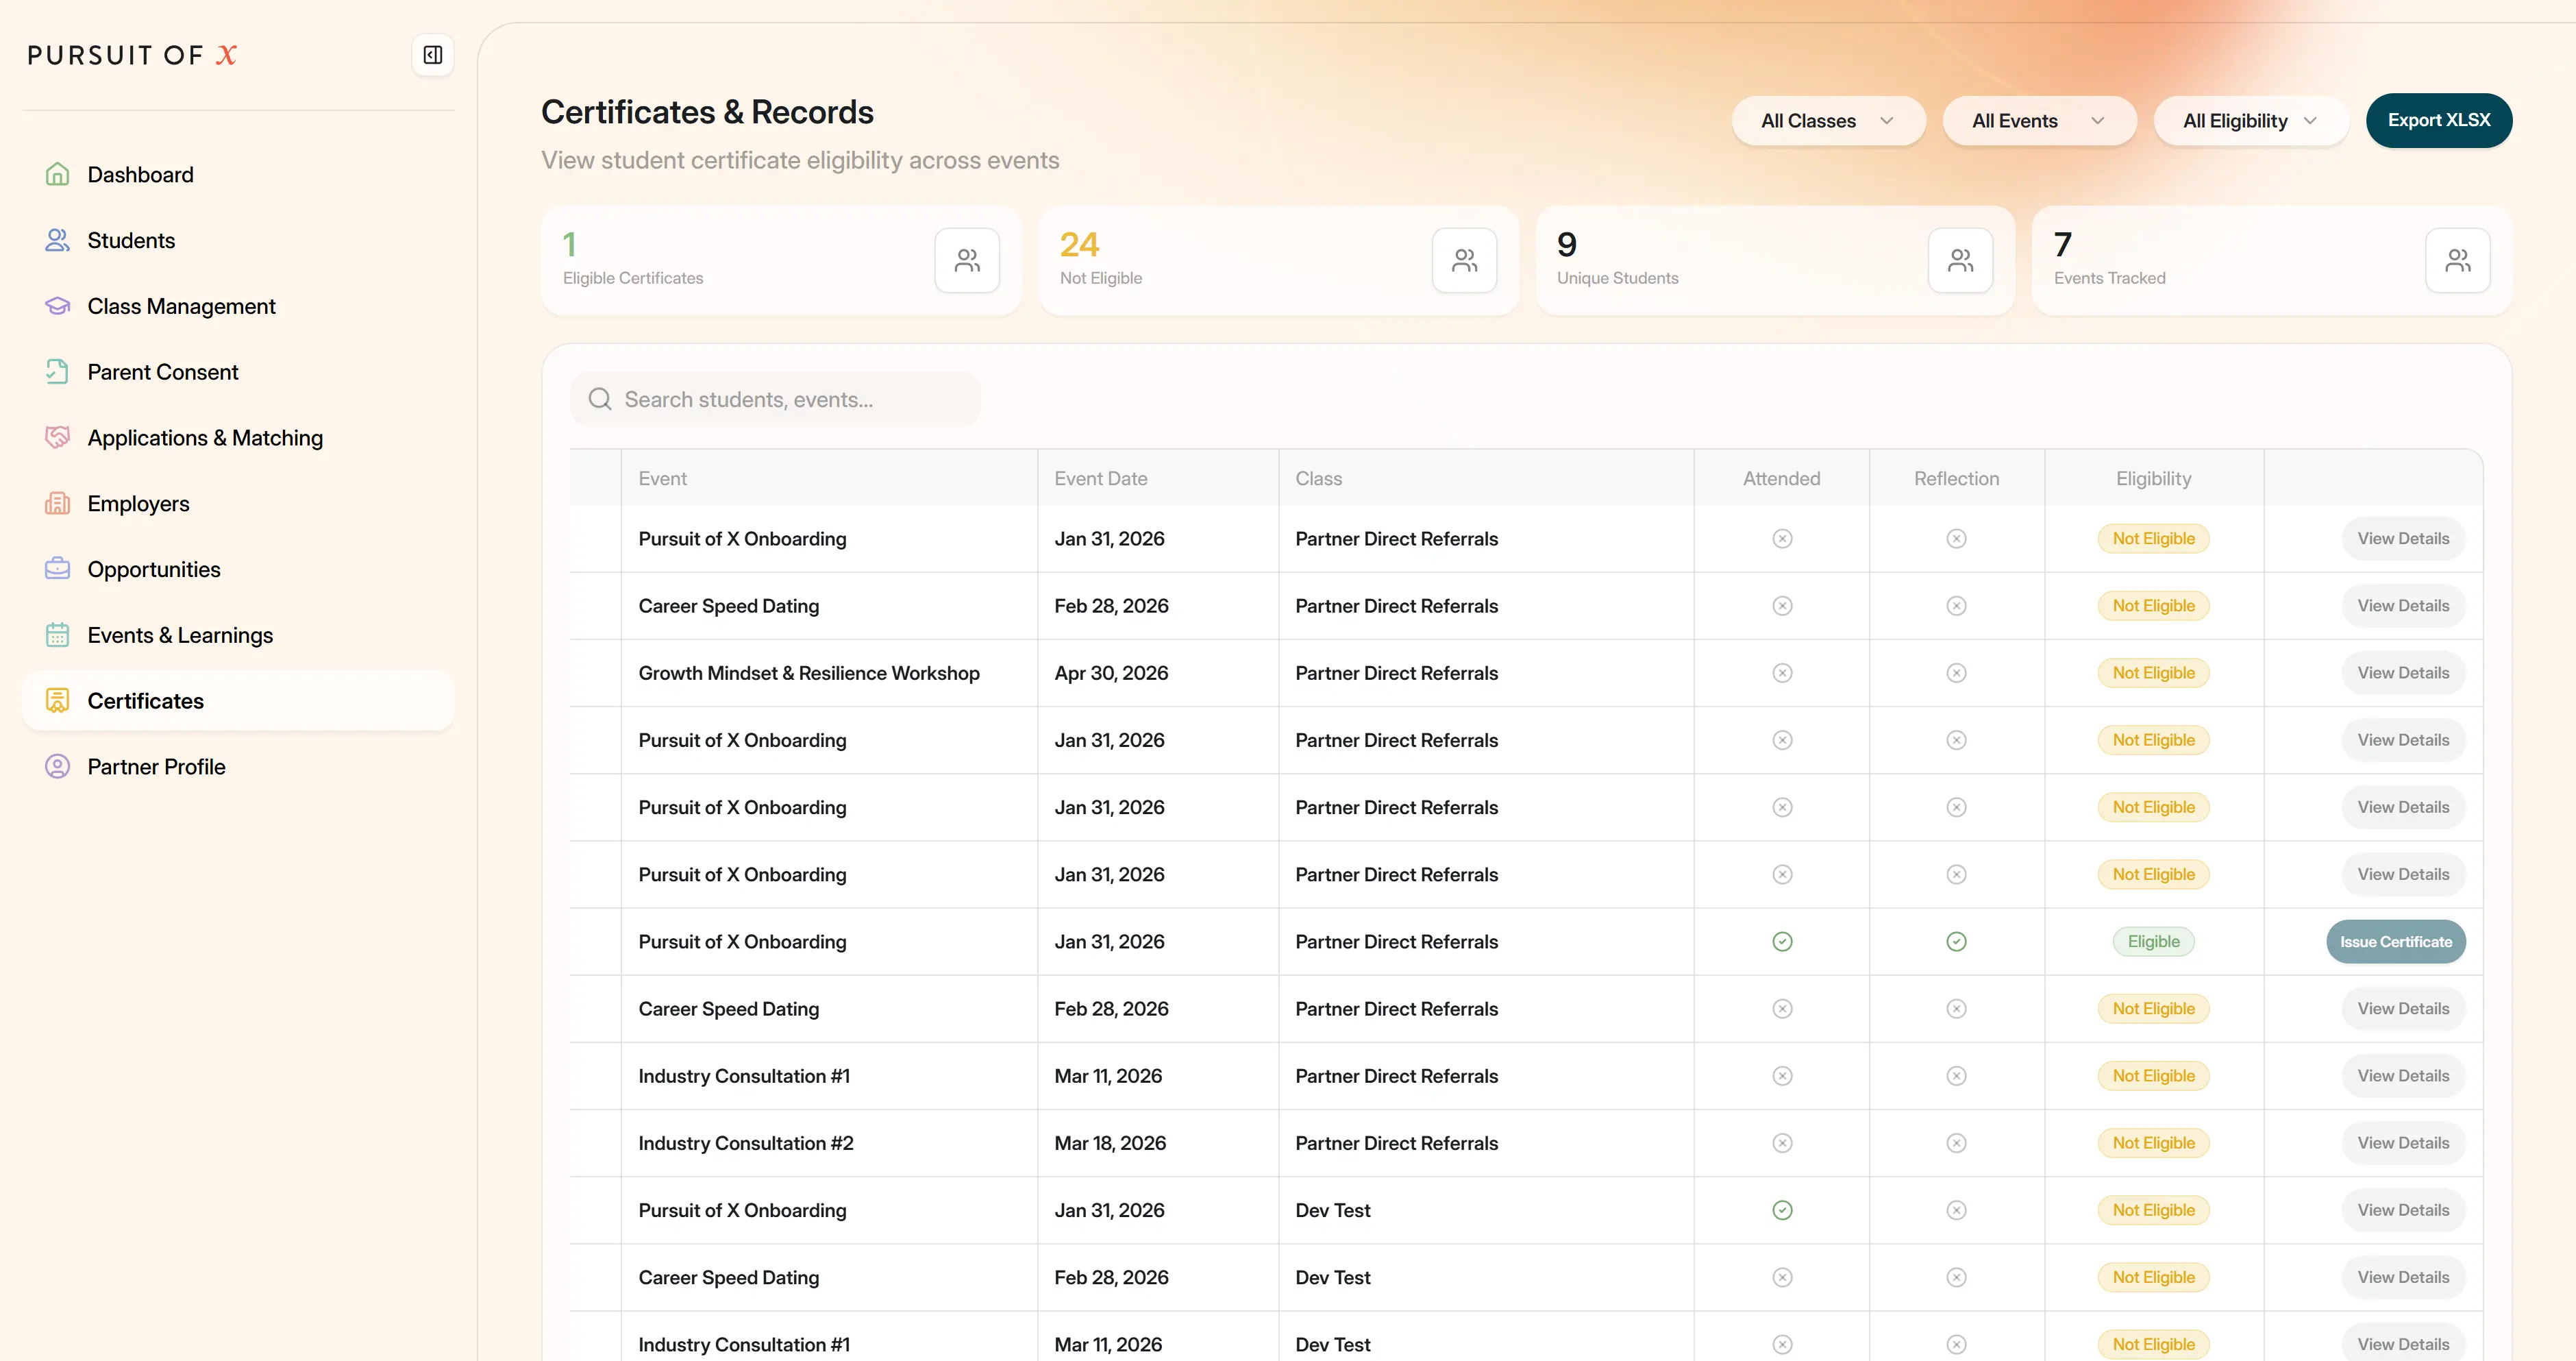This screenshot has height=1361, width=2576.
Task: Open the All Eligibility dropdown
Action: pos(2250,121)
